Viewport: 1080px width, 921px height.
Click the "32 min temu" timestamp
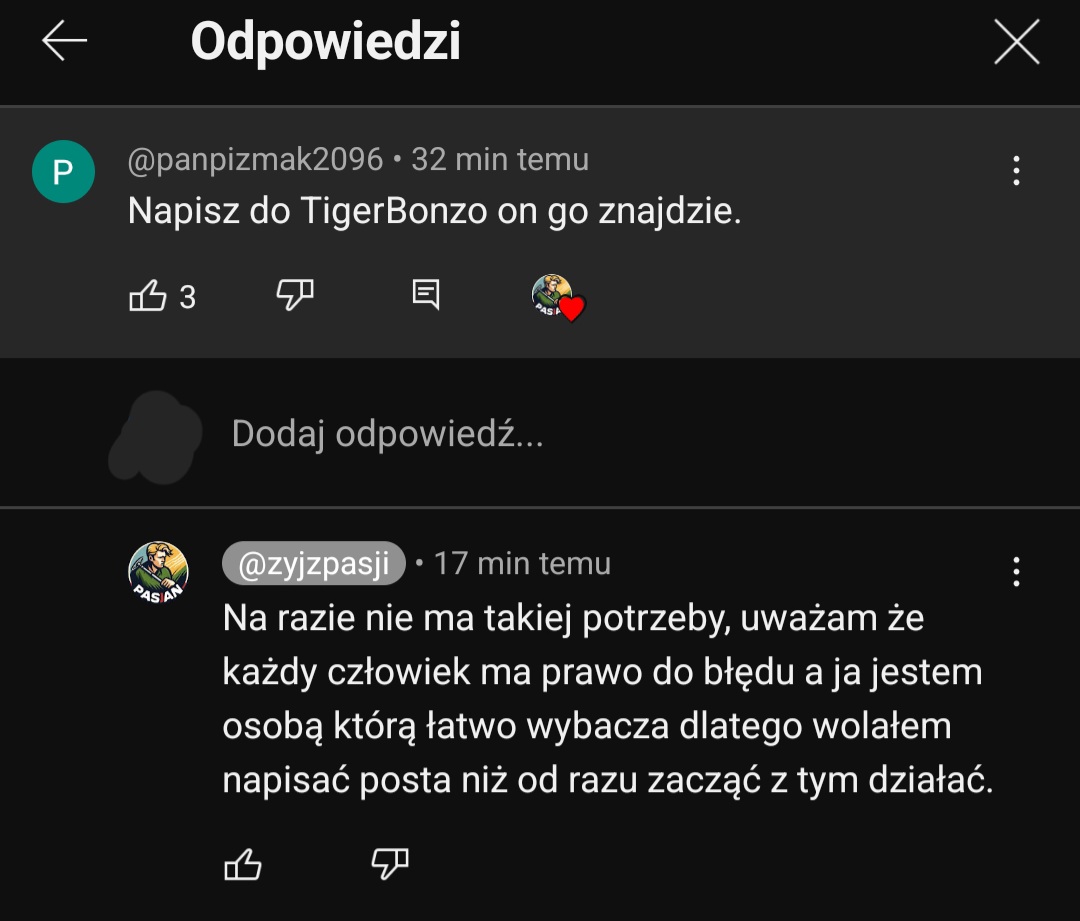click(x=500, y=159)
